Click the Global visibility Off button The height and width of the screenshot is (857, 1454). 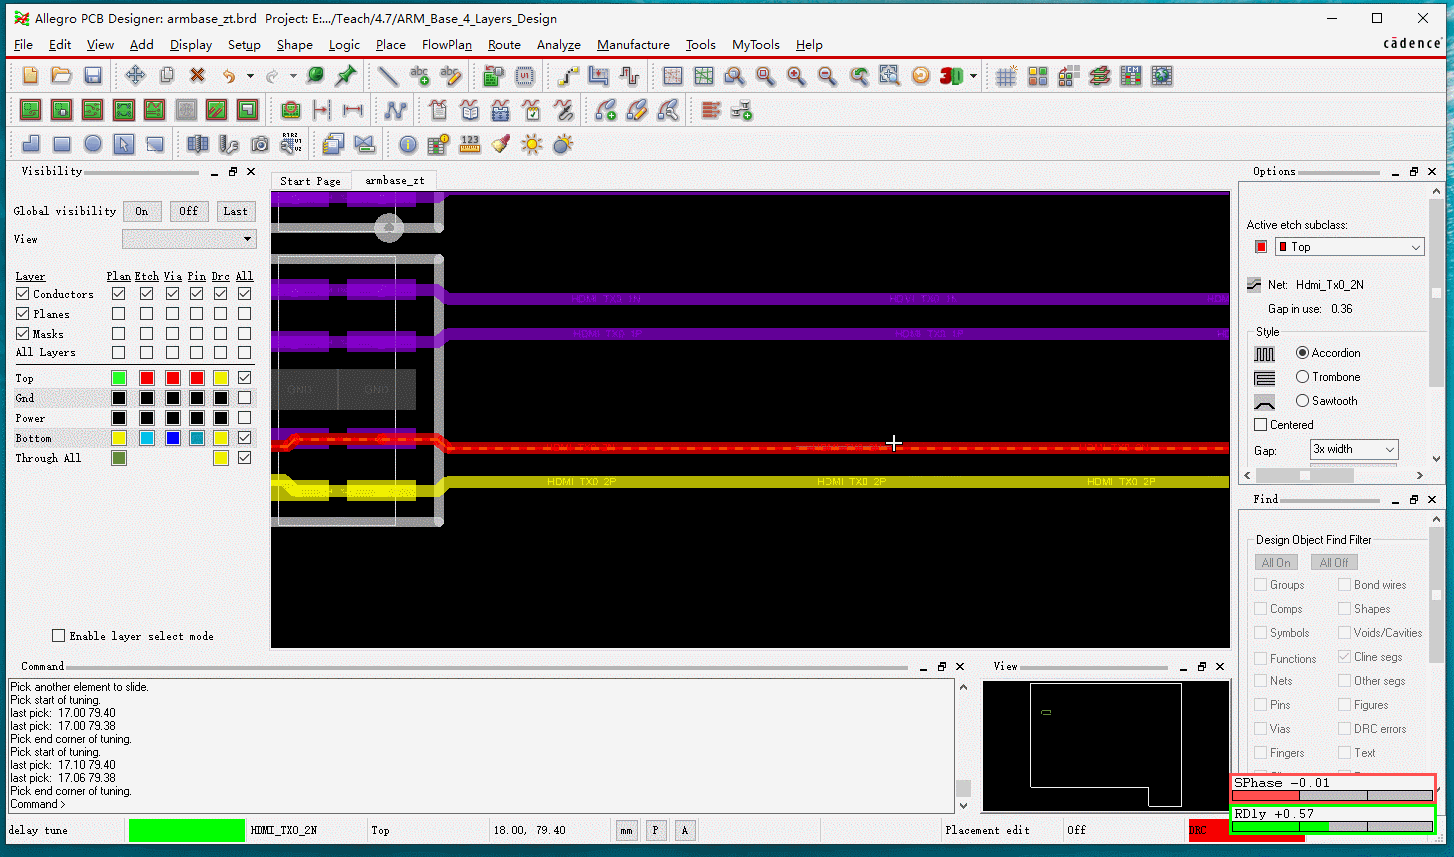(x=189, y=211)
